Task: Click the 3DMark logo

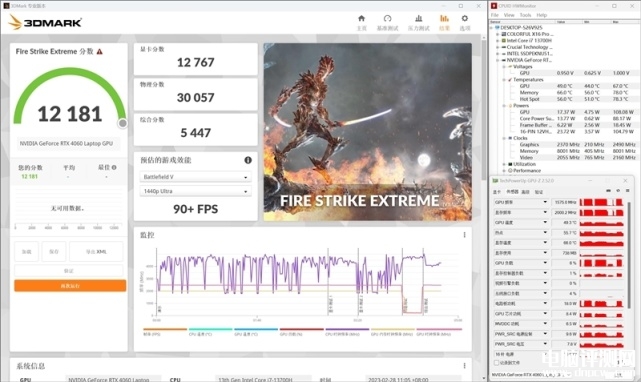Action: (45, 22)
